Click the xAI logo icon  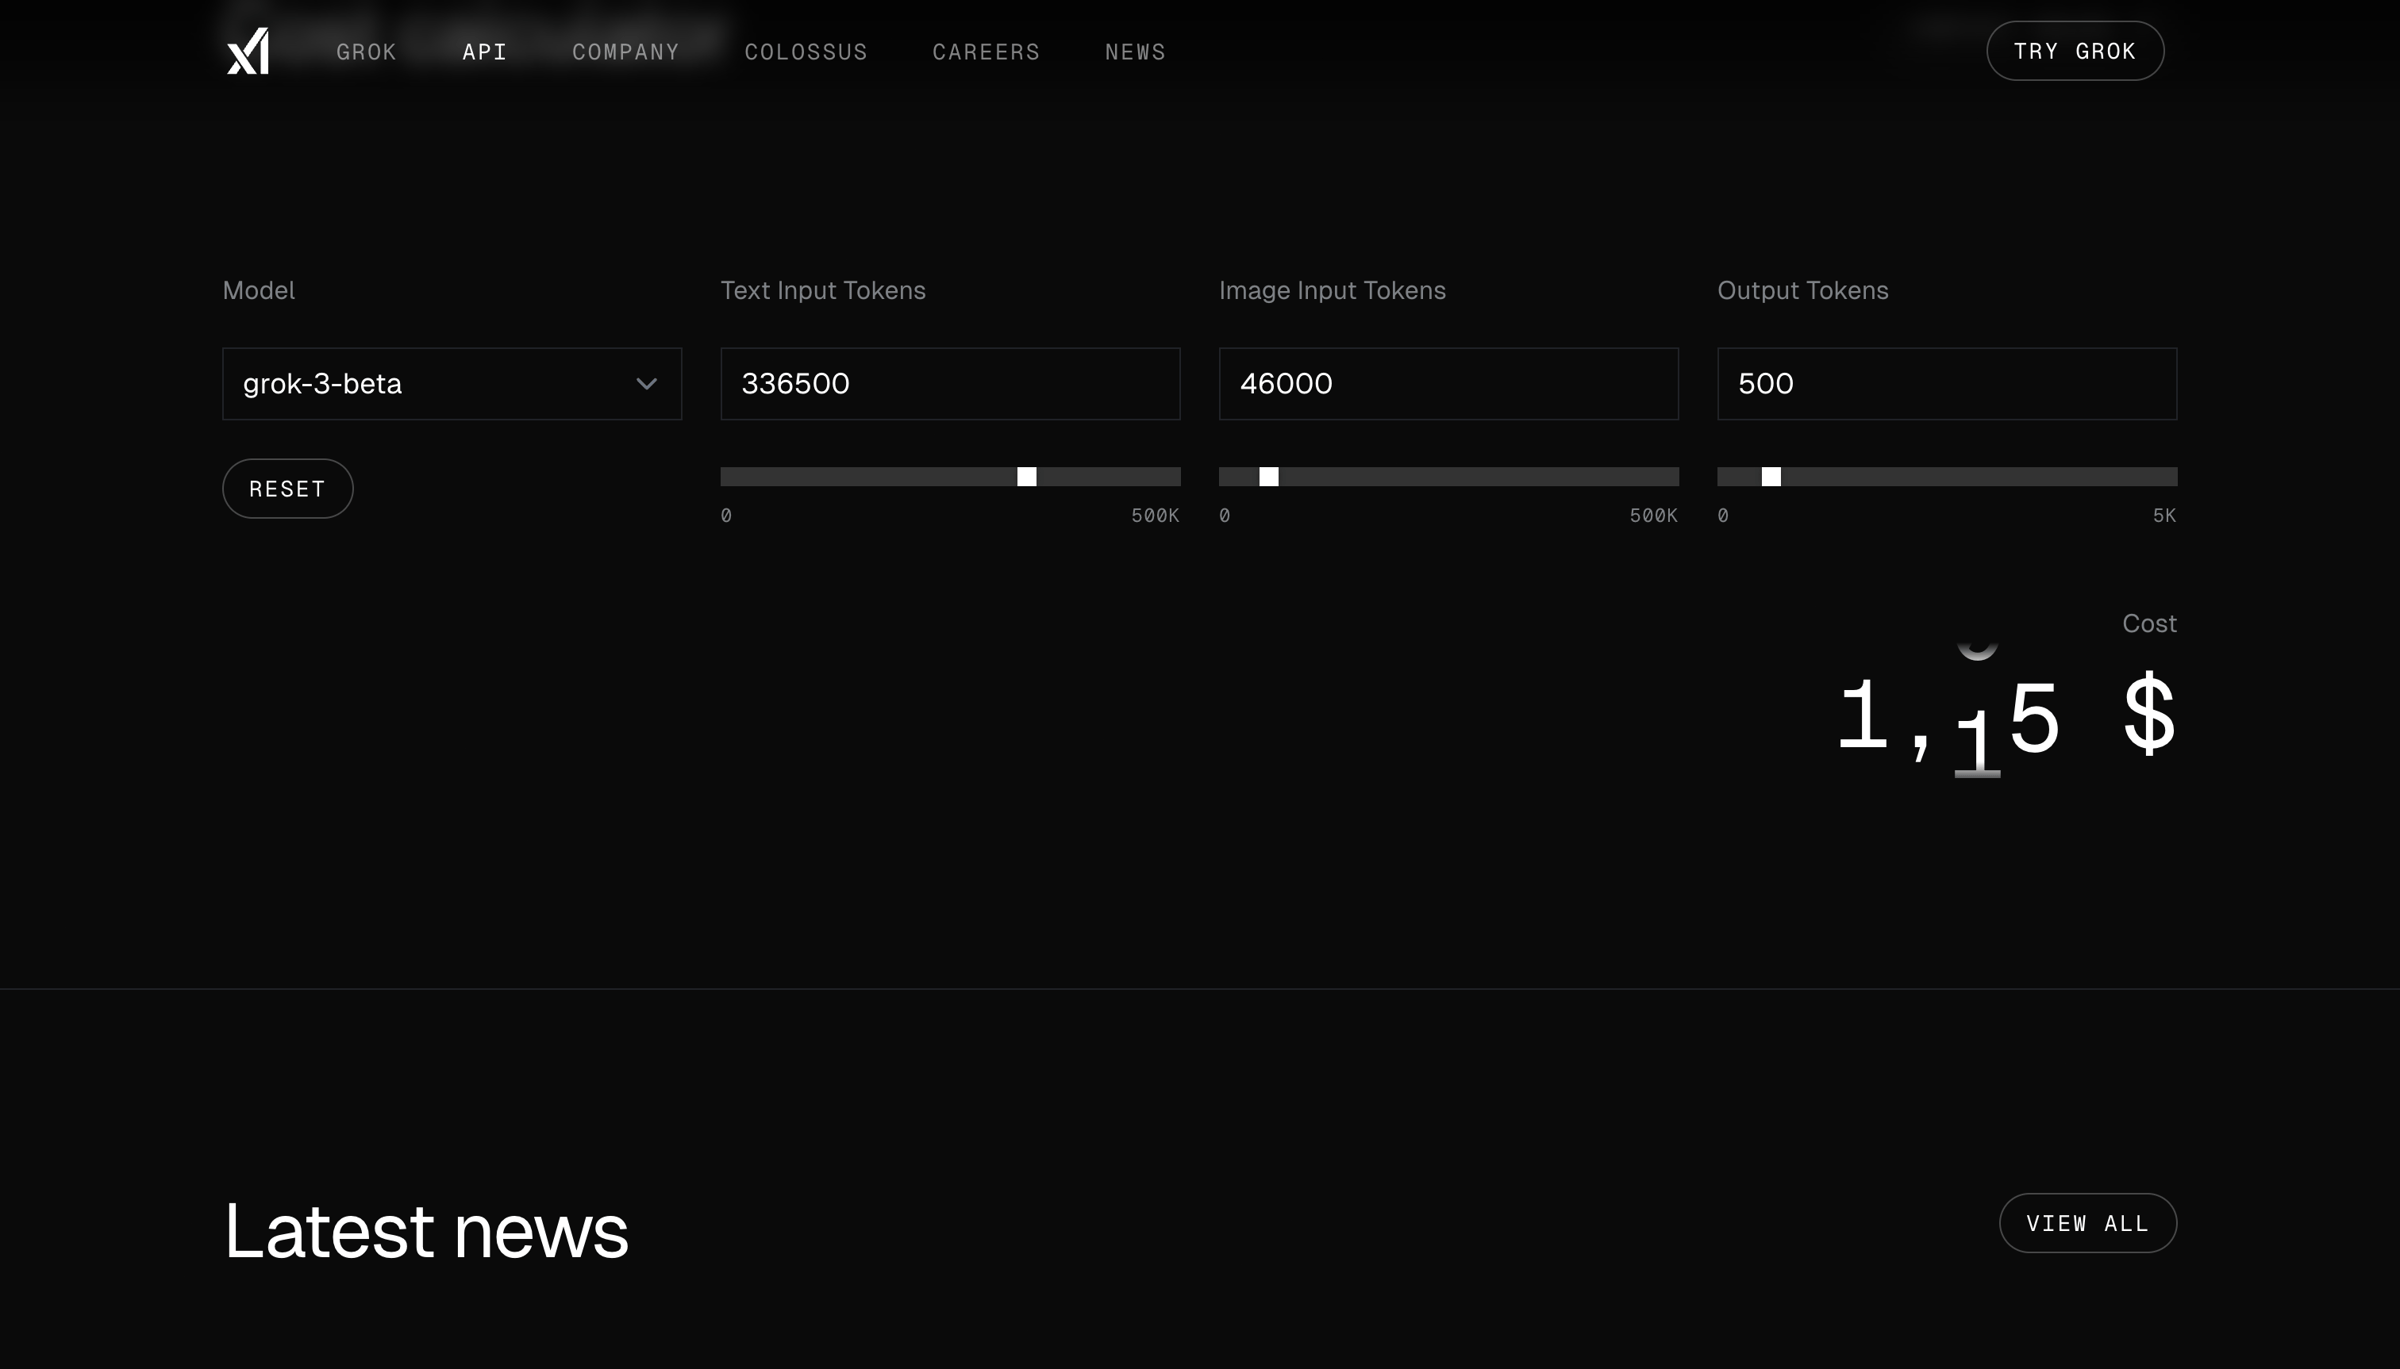(247, 51)
